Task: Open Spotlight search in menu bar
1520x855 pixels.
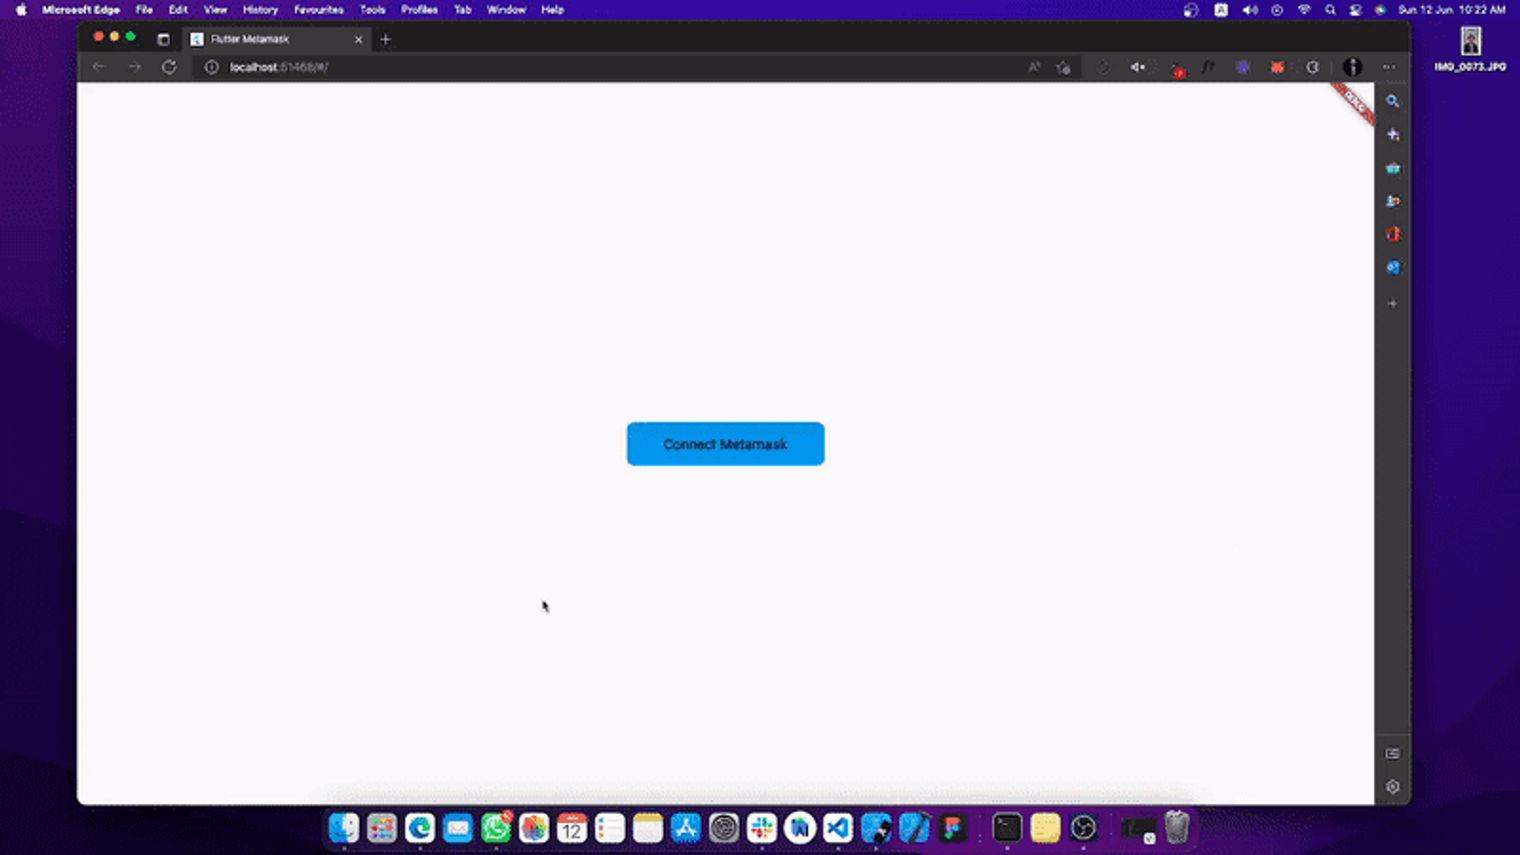Action: [1330, 10]
